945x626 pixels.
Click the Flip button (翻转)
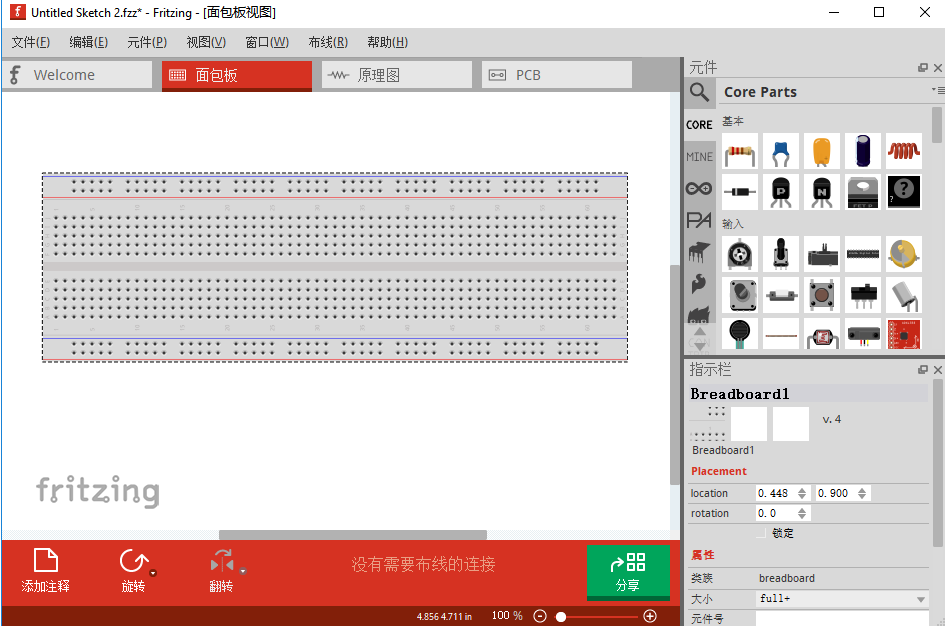(221, 571)
